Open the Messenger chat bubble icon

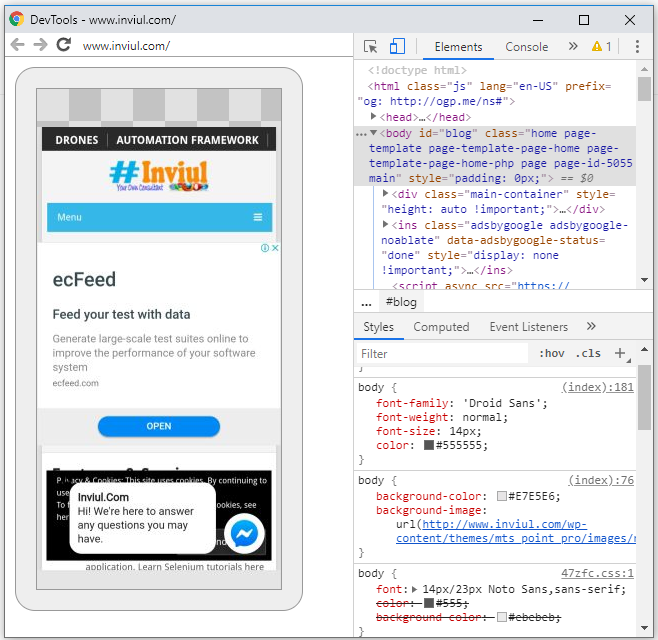pyautogui.click(x=244, y=534)
